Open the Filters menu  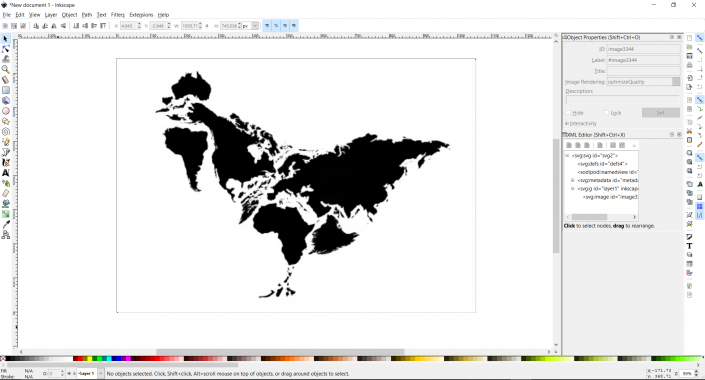[118, 15]
